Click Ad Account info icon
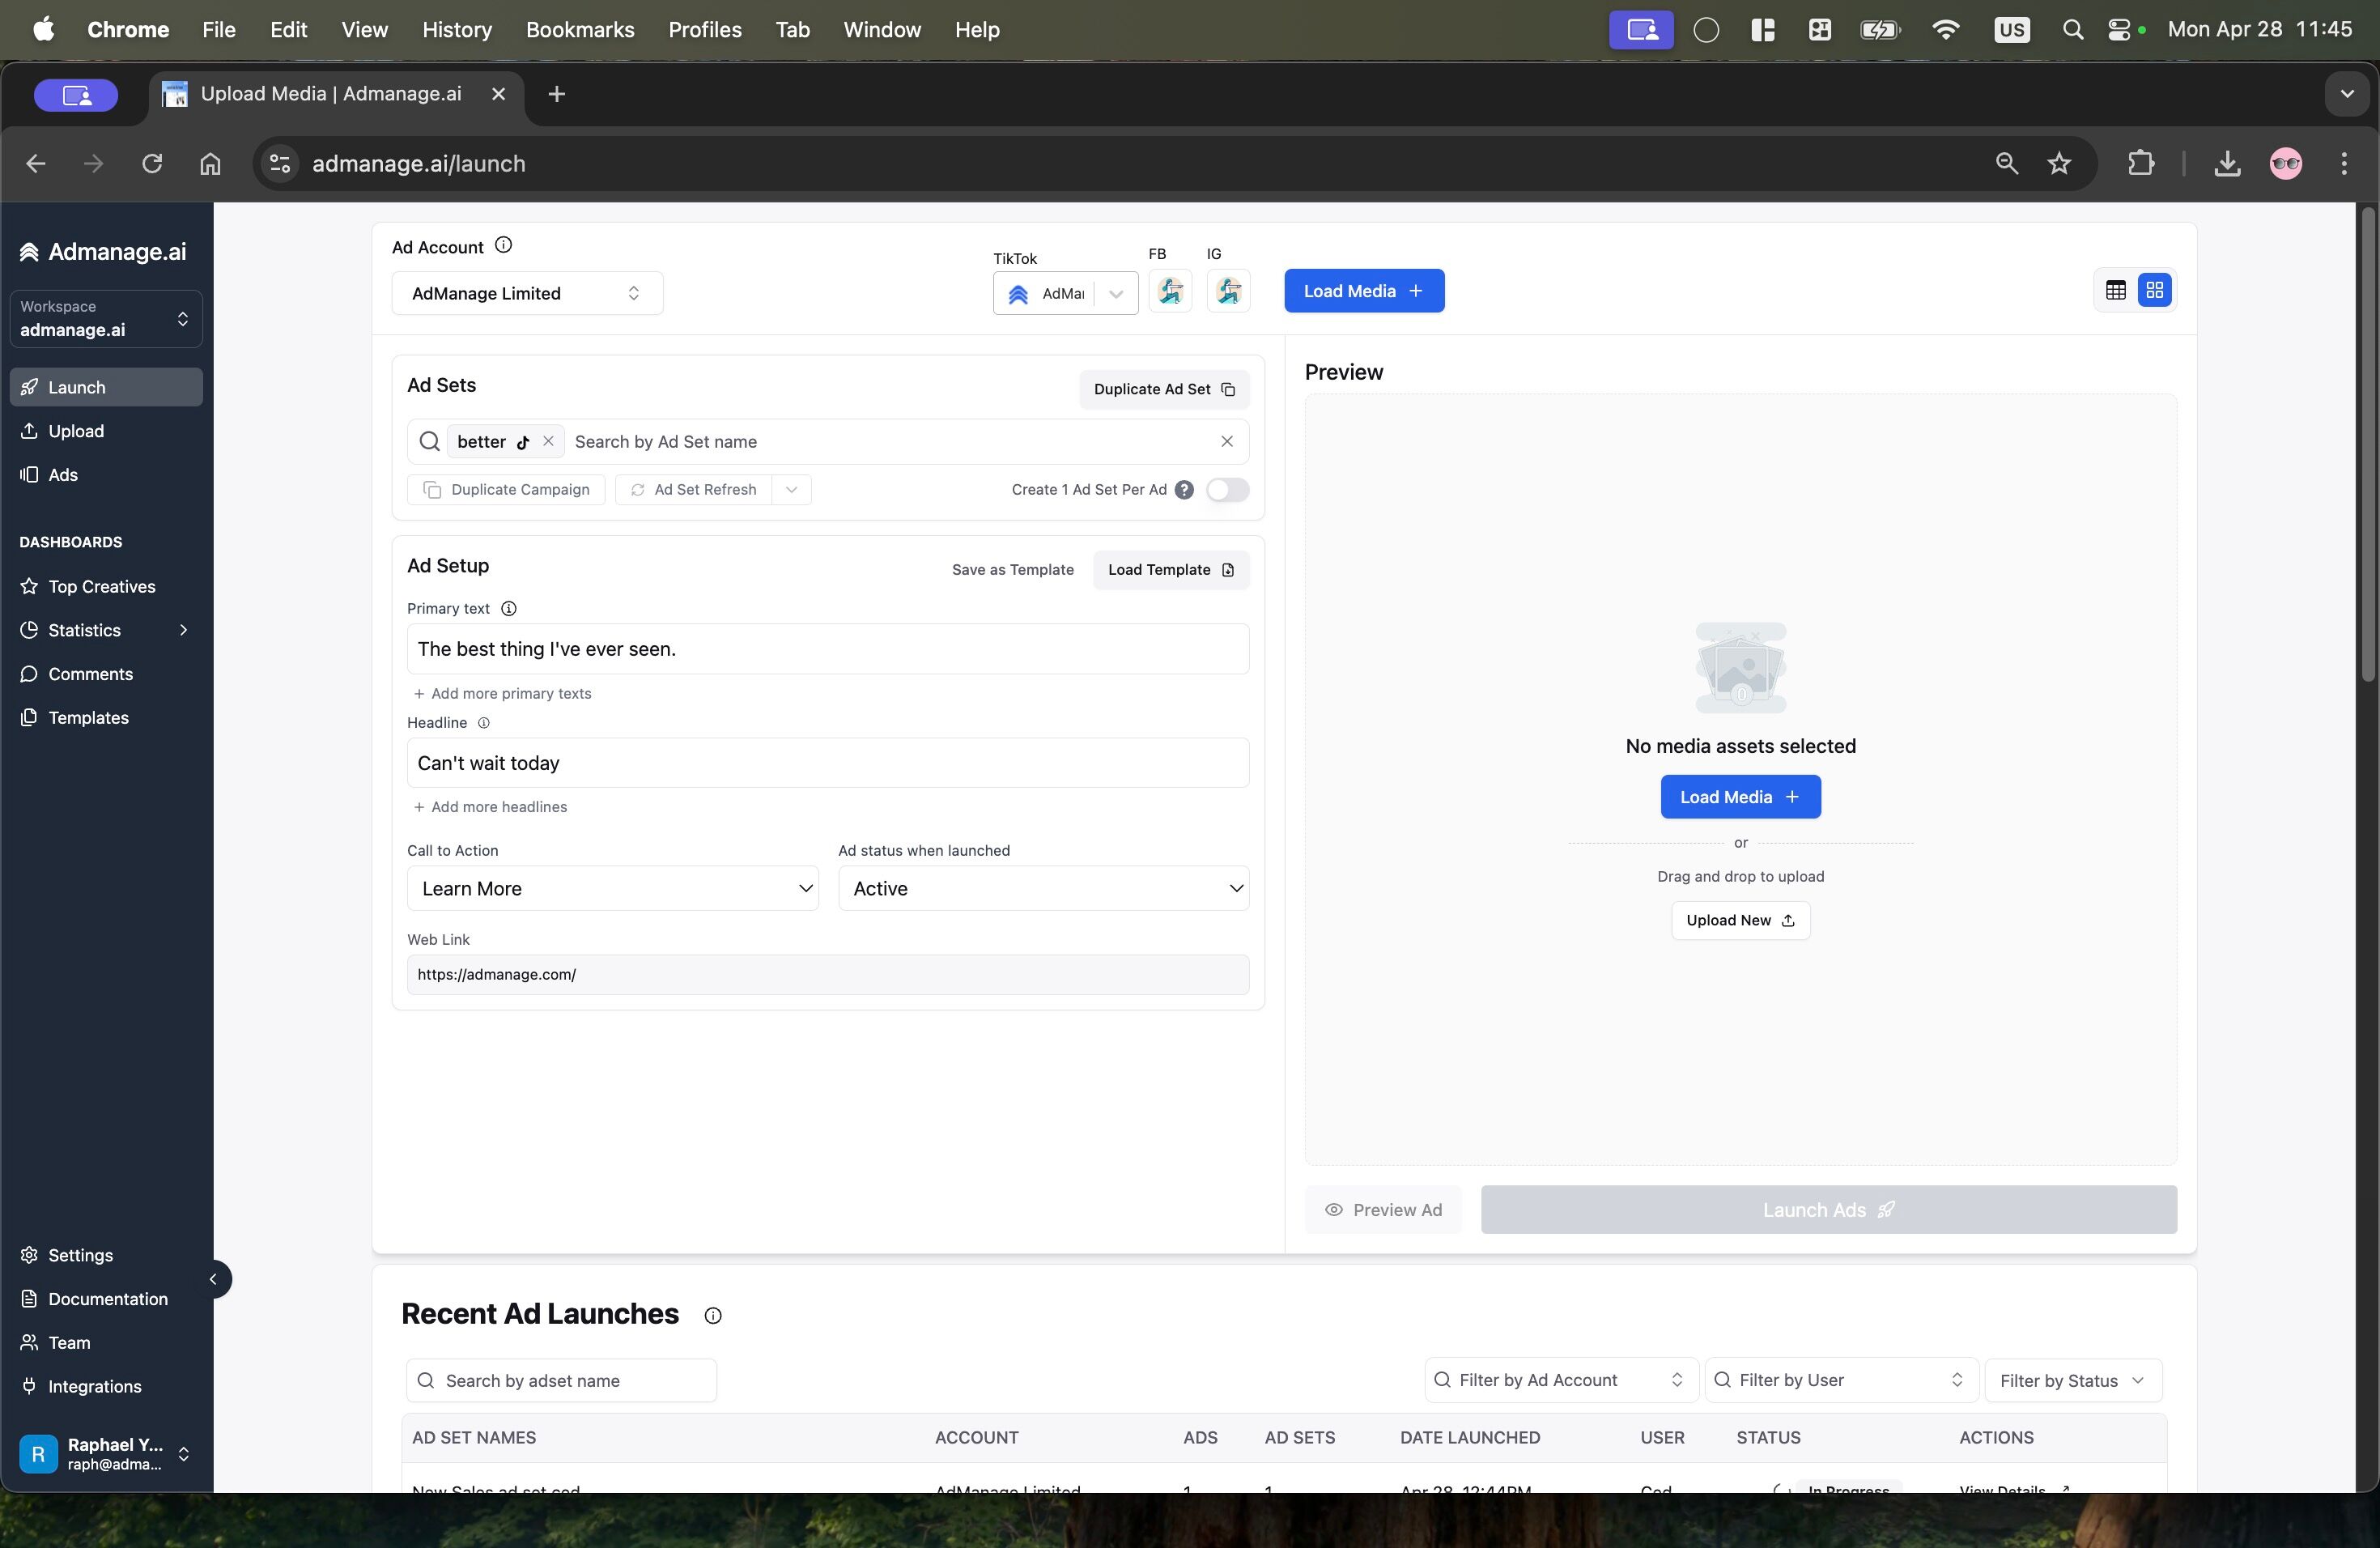 [504, 245]
